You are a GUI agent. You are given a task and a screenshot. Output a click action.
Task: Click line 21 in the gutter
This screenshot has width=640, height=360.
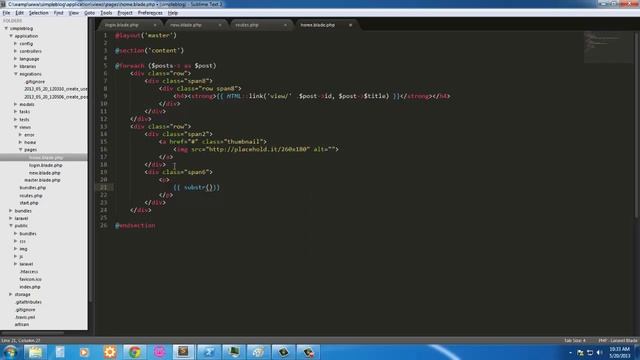tap(104, 187)
